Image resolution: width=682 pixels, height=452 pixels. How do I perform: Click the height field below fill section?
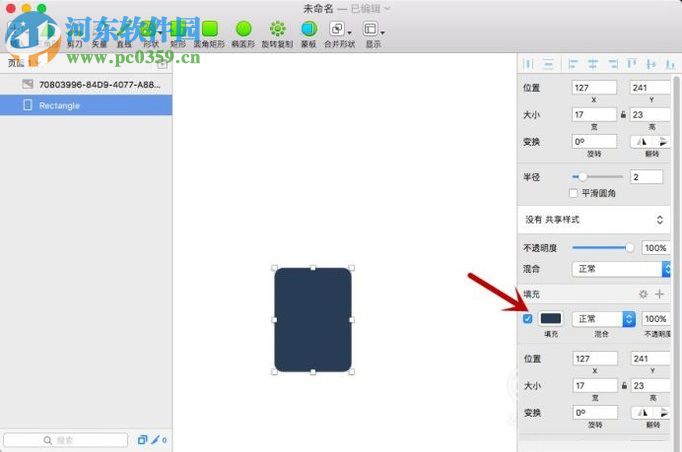tap(651, 385)
